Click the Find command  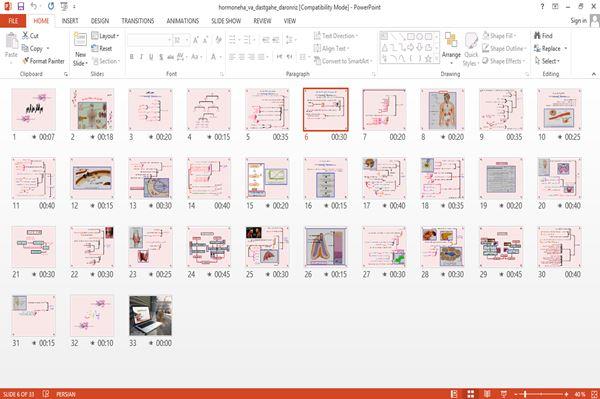[543, 36]
